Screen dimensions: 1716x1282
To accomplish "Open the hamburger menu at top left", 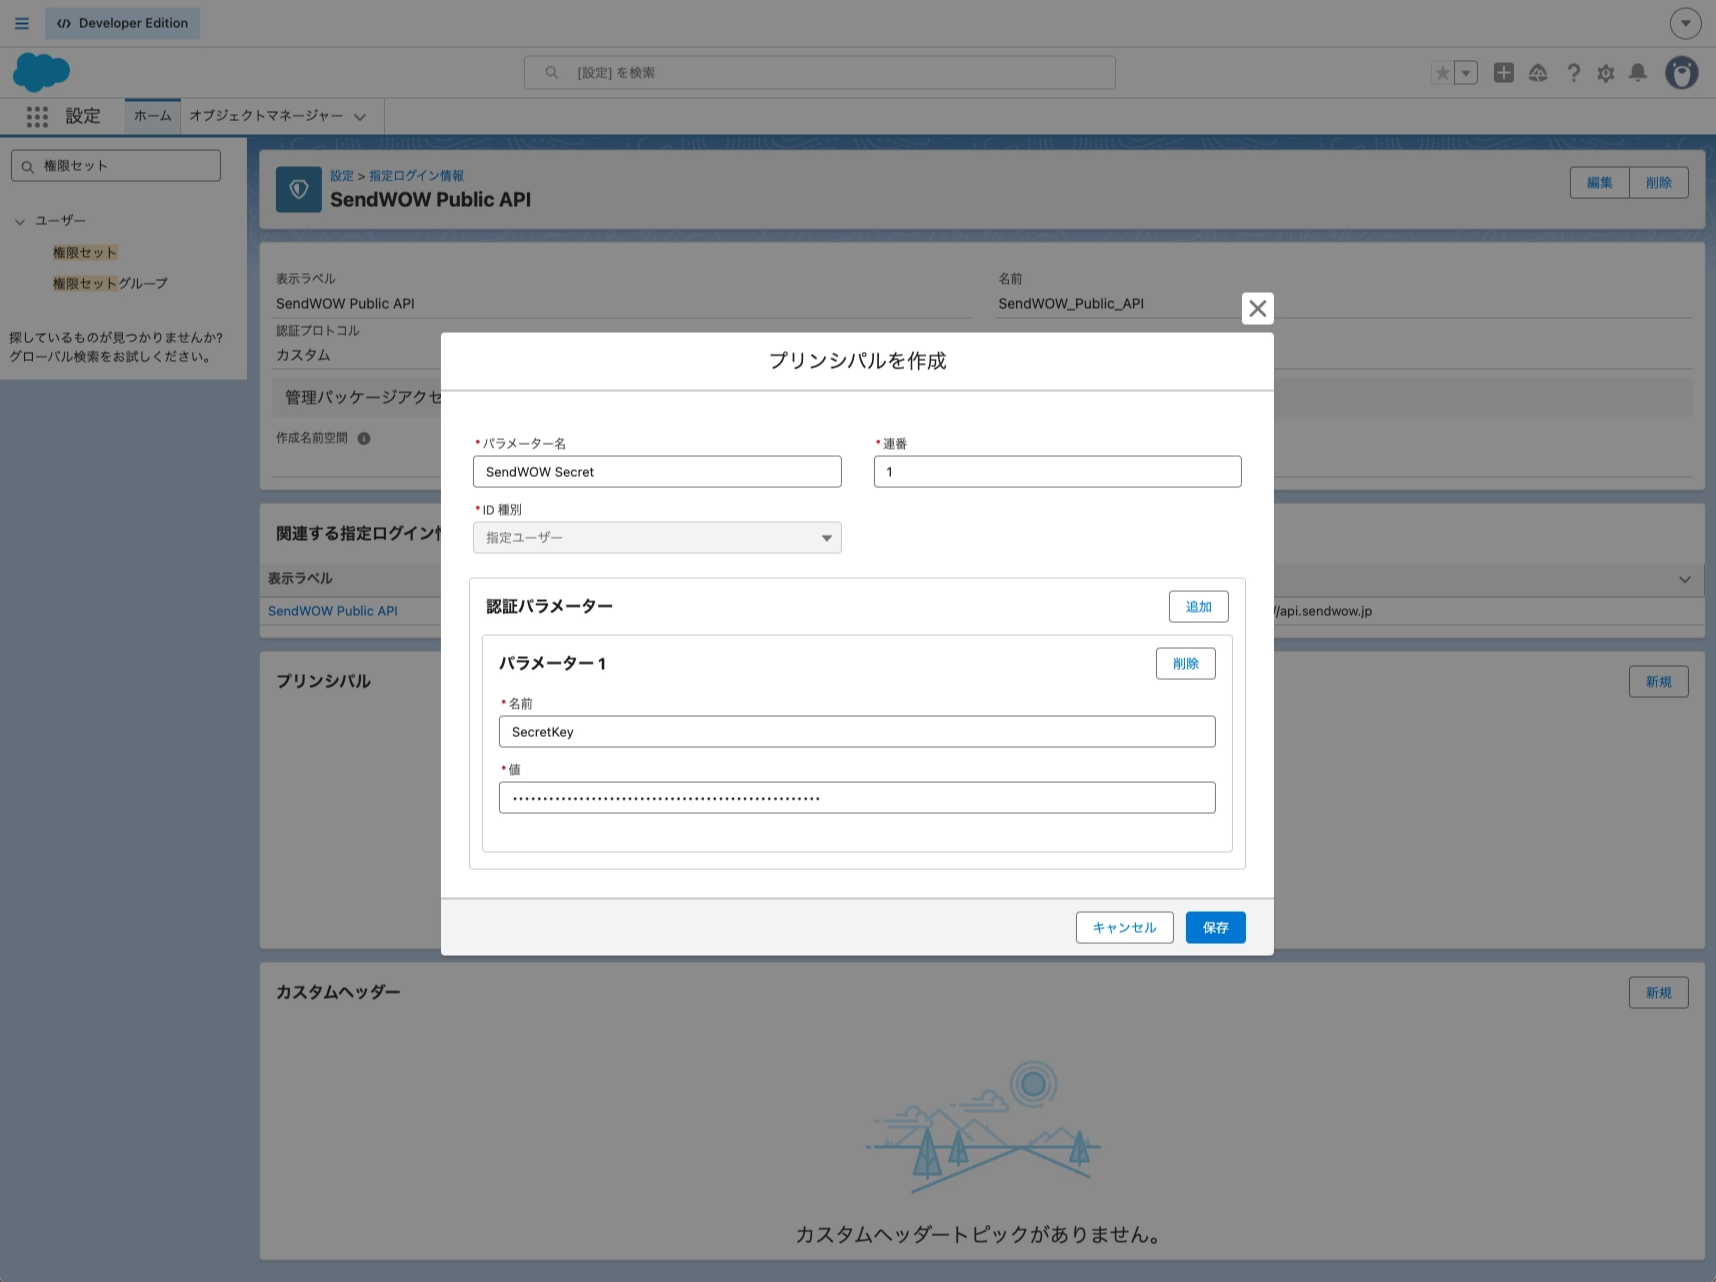I will (22, 23).
